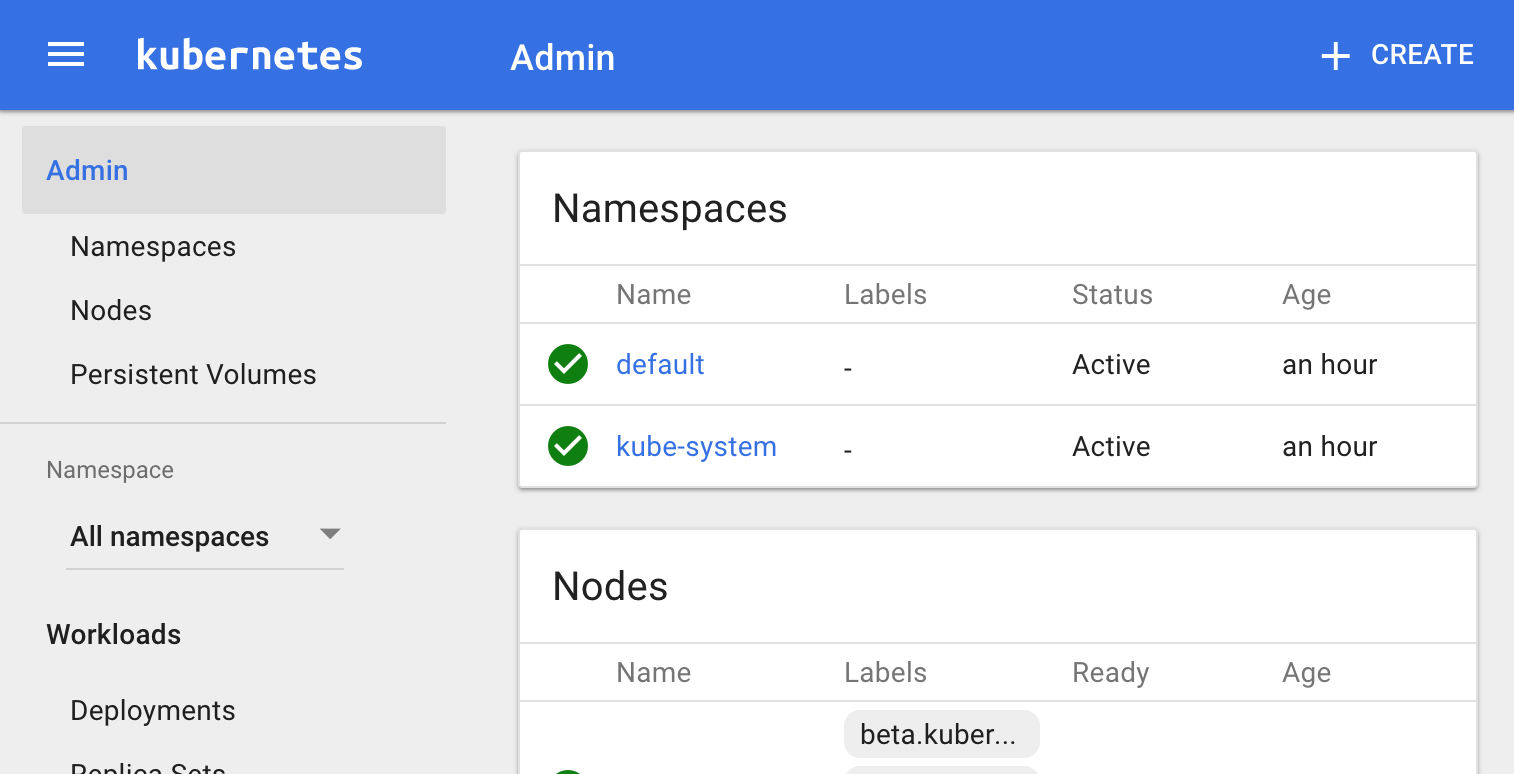Screen dimensions: 1514x774
Task: Open the kube-system namespace link
Action: 696,446
